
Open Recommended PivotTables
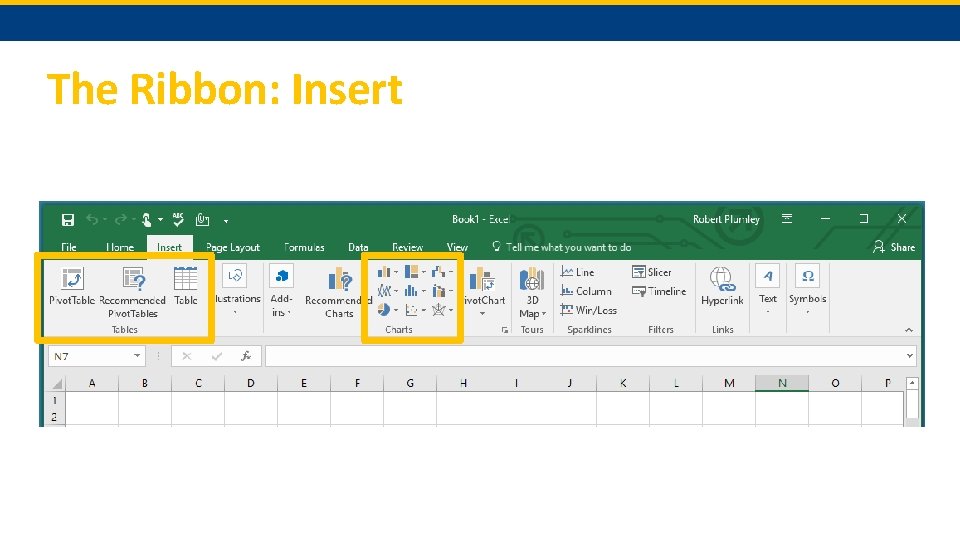133,292
